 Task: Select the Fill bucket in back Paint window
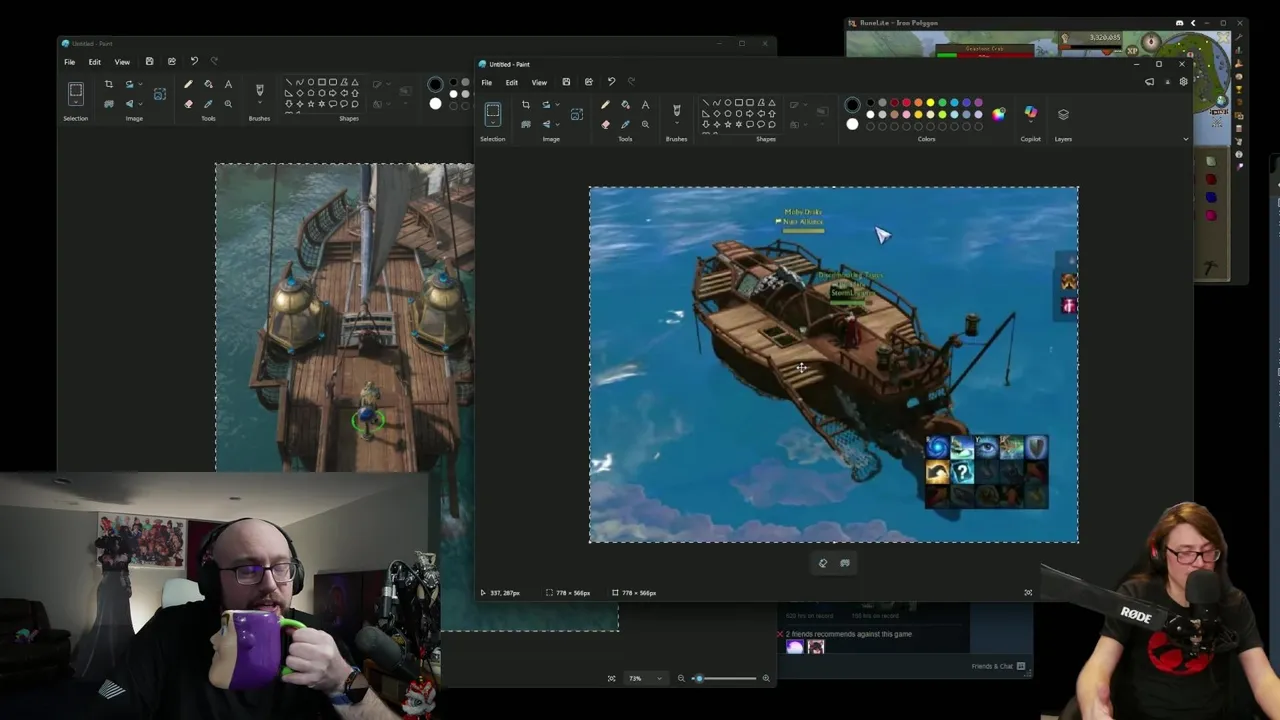(x=208, y=84)
